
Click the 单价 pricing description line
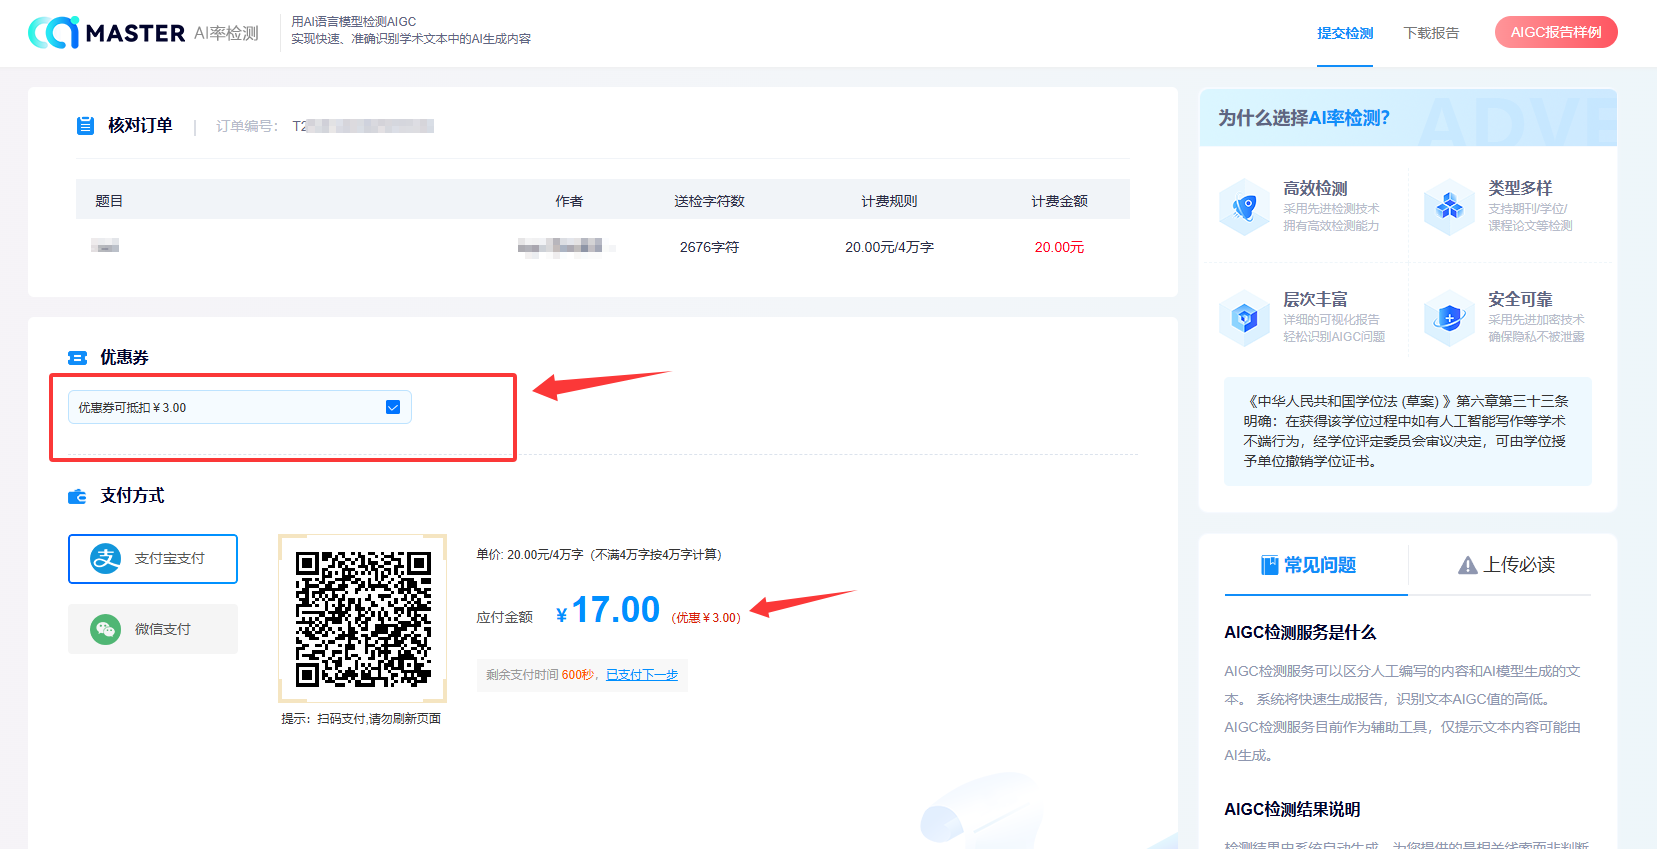[x=599, y=555]
